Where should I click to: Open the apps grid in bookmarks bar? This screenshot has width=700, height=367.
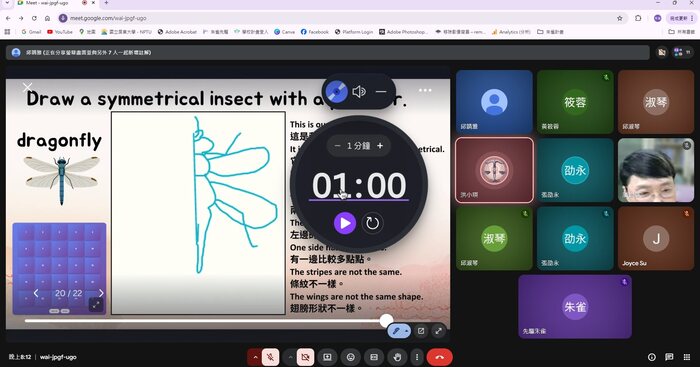7,32
